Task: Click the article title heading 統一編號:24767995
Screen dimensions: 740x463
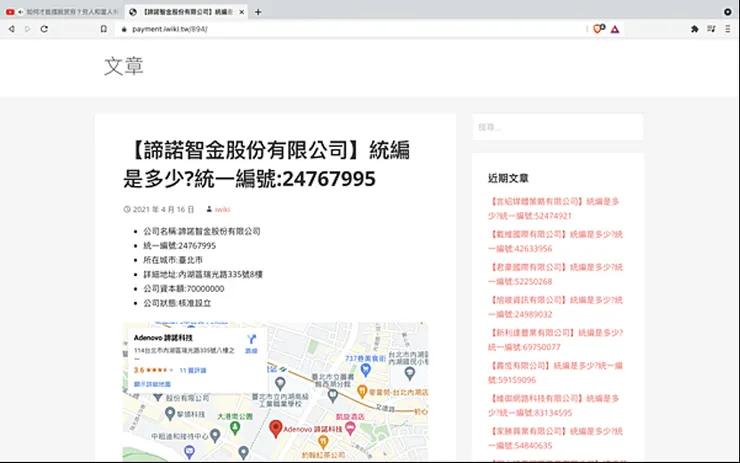Action: pos(267,164)
